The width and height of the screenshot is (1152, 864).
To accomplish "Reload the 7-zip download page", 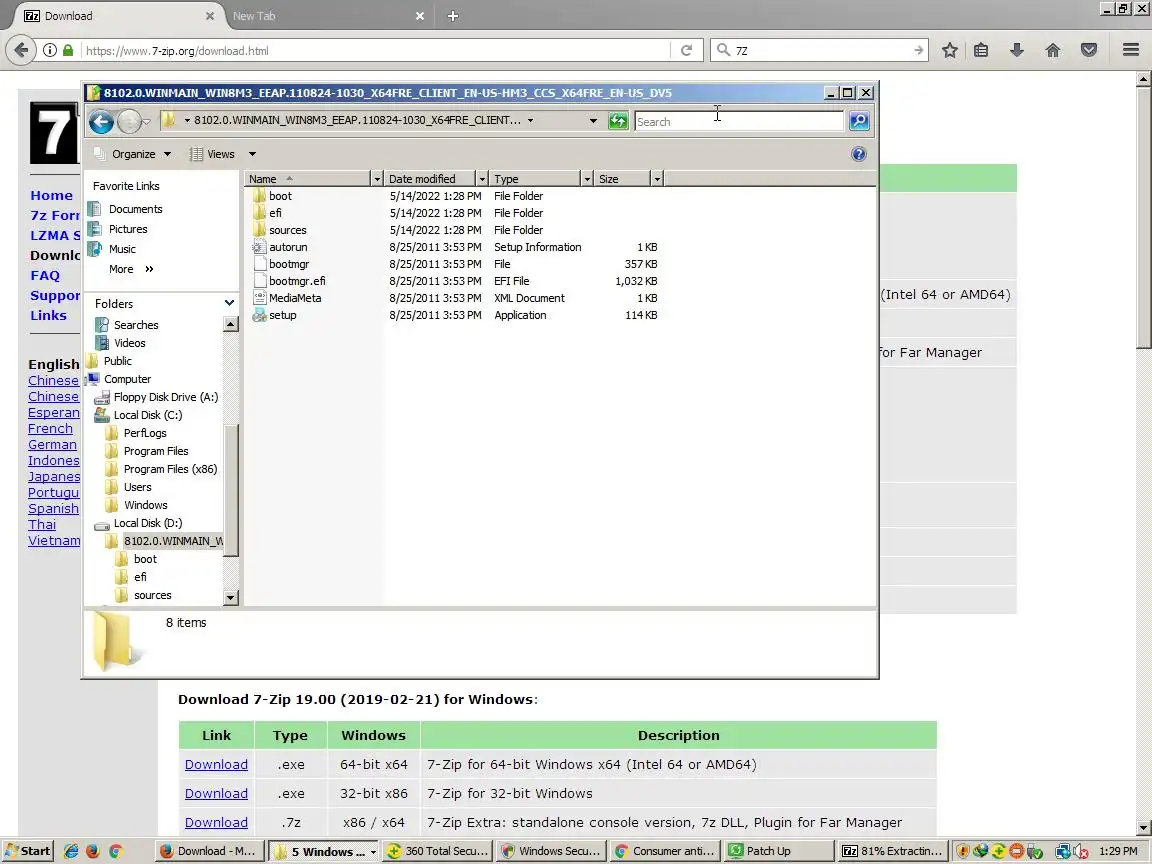I will [686, 50].
